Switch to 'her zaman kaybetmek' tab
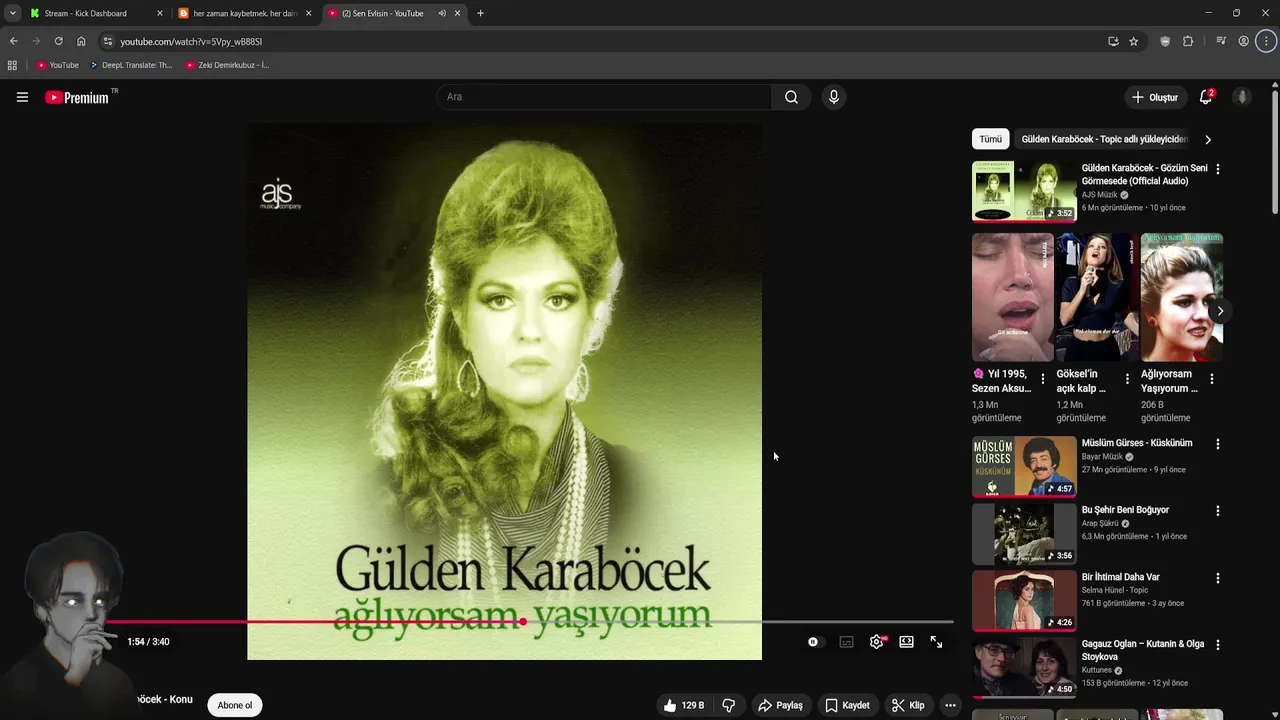1280x720 pixels. click(245, 13)
